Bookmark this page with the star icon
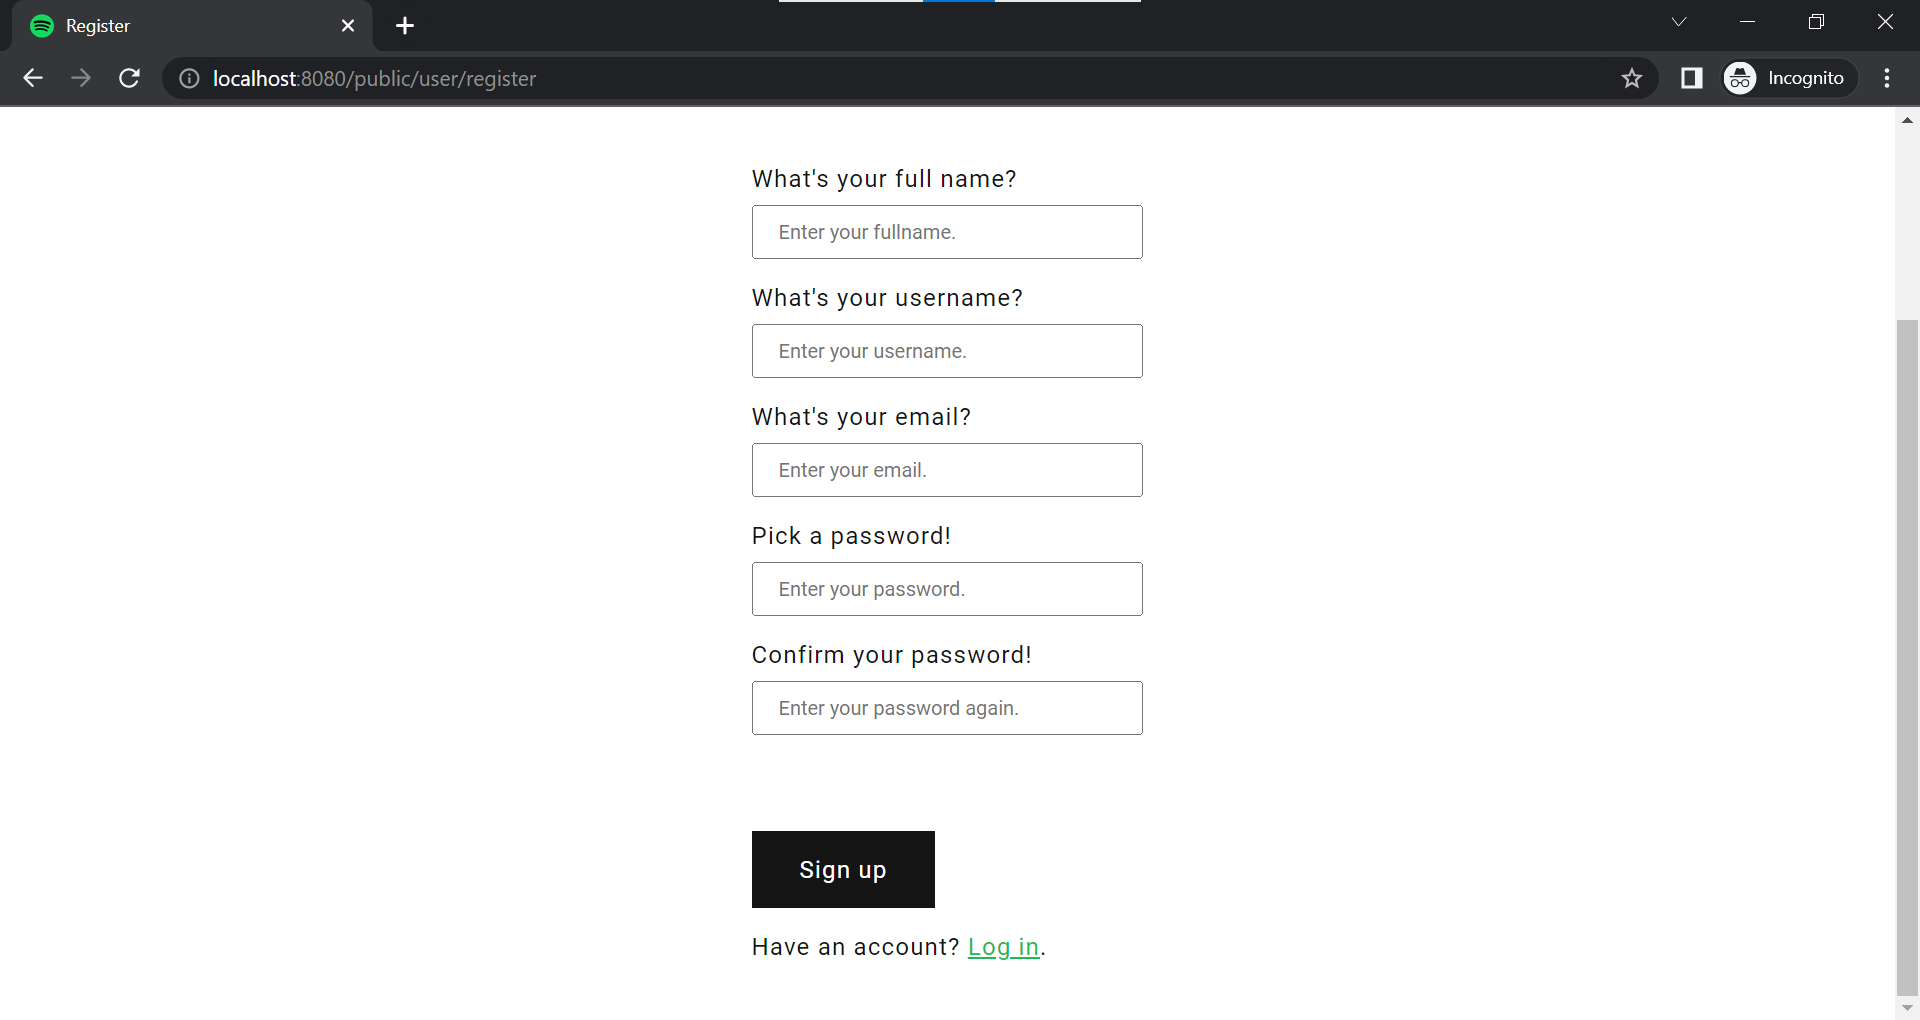The height and width of the screenshot is (1020, 1920). click(x=1632, y=78)
